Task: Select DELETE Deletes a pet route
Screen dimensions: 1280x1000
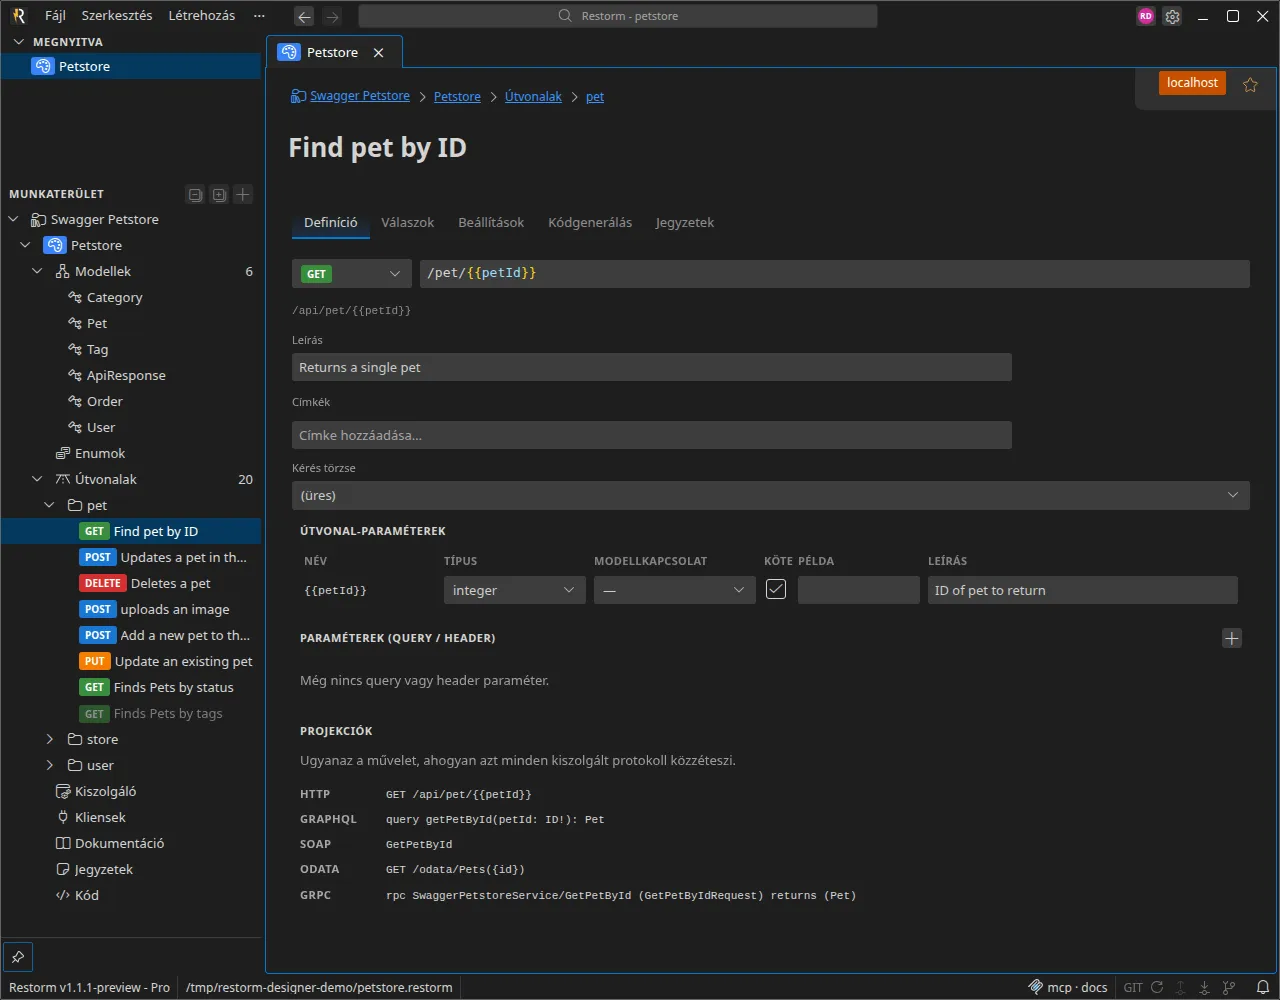Action: [130, 583]
